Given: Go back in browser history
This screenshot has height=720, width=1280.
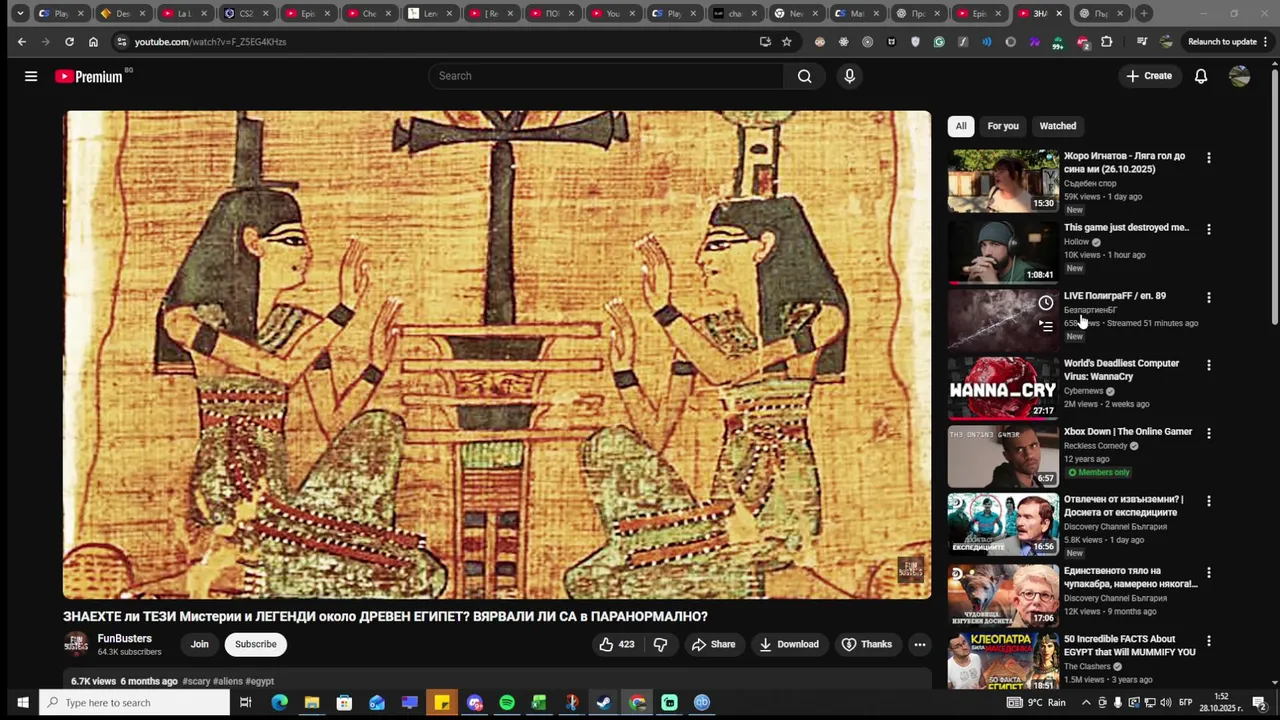Looking at the screenshot, I should tap(22, 42).
